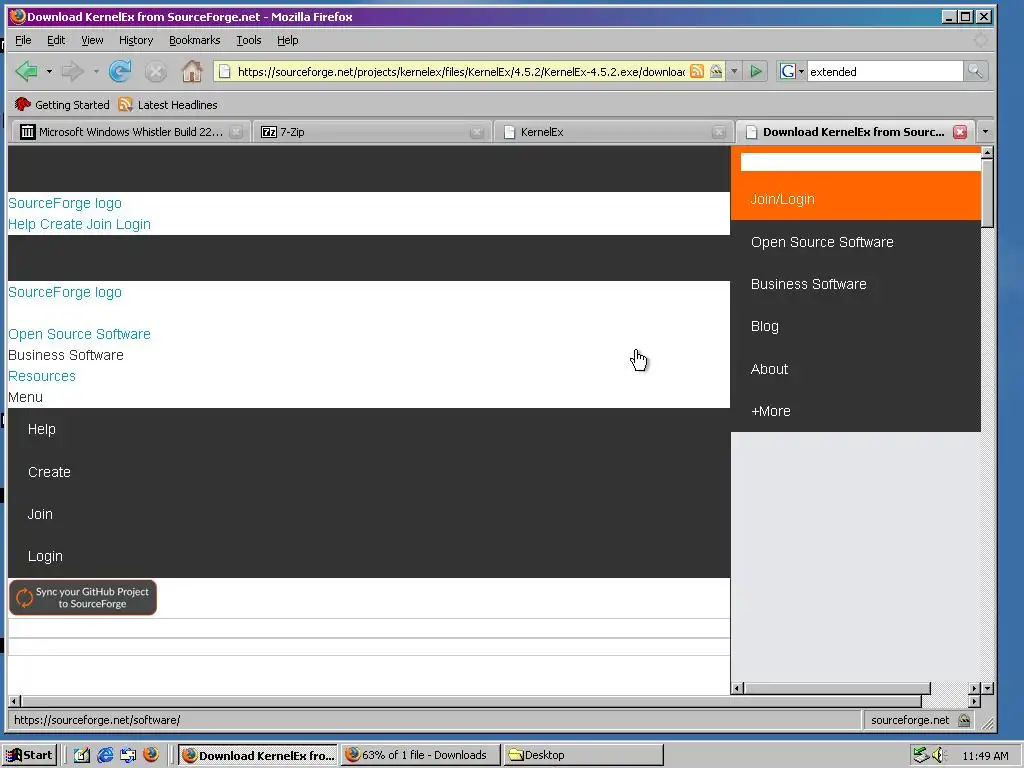Click the Stop loading icon
The height and width of the screenshot is (768, 1024).
(155, 71)
